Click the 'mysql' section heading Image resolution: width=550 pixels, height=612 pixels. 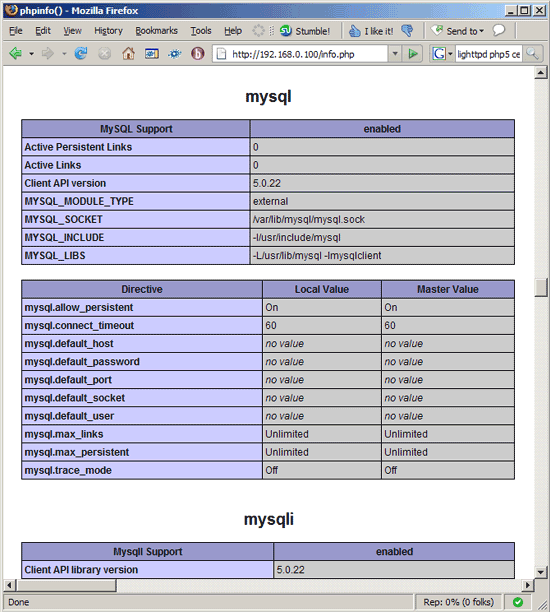pos(268,96)
